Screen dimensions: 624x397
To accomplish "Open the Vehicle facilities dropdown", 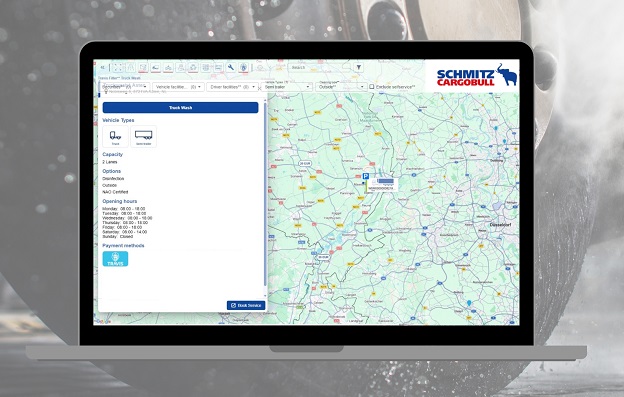I will point(178,87).
